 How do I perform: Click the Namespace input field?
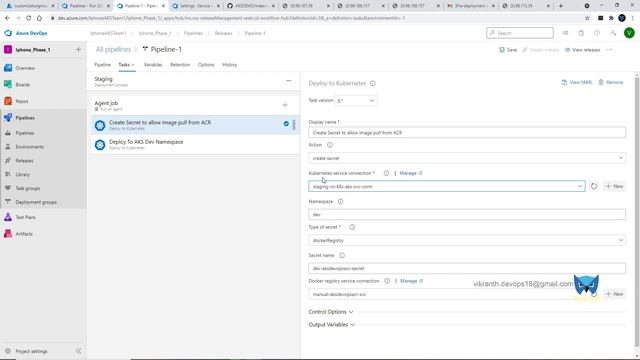point(467,214)
